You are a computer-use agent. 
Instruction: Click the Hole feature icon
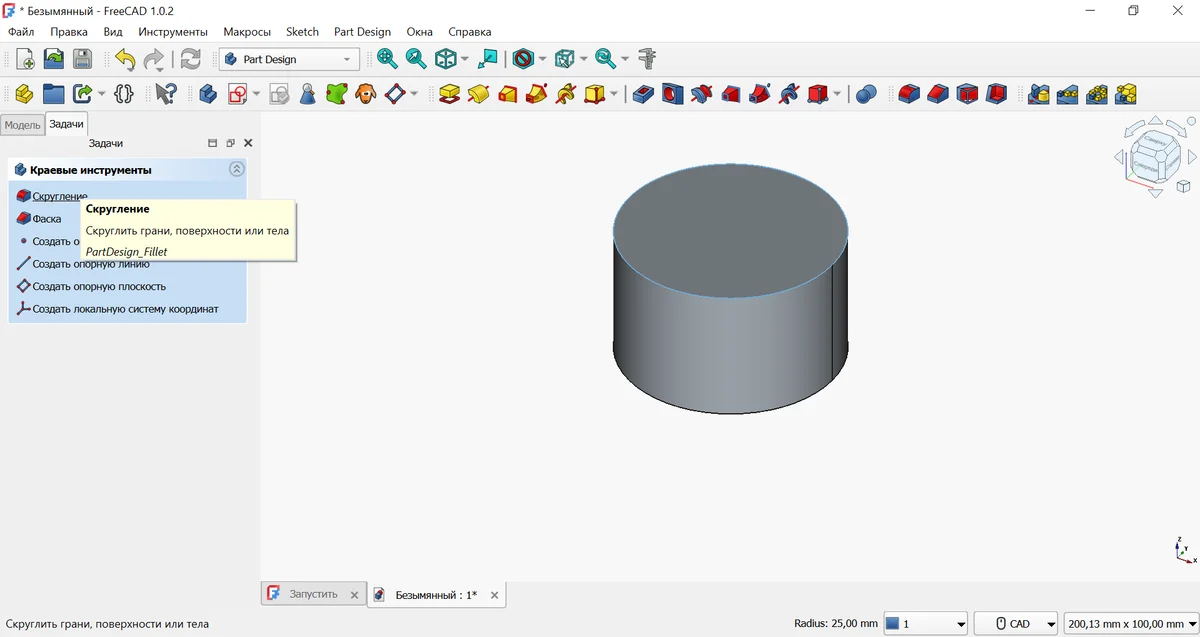(673, 94)
